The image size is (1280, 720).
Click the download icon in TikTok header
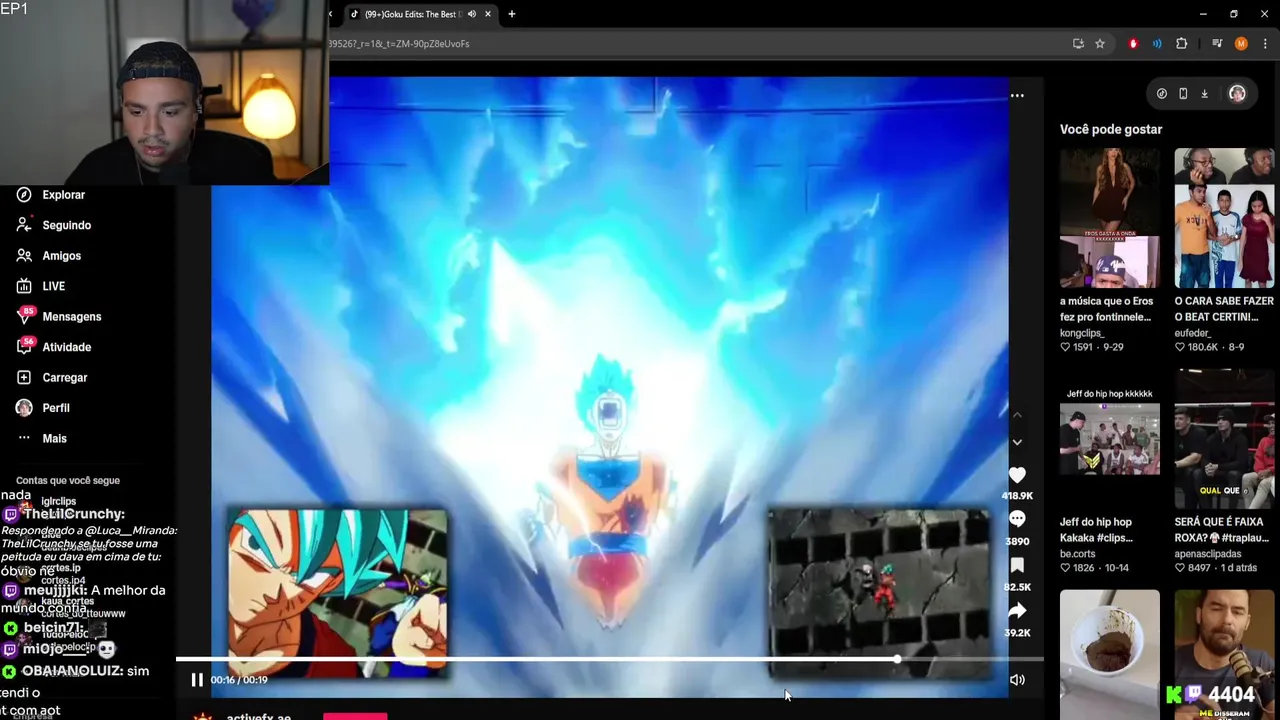1205,94
